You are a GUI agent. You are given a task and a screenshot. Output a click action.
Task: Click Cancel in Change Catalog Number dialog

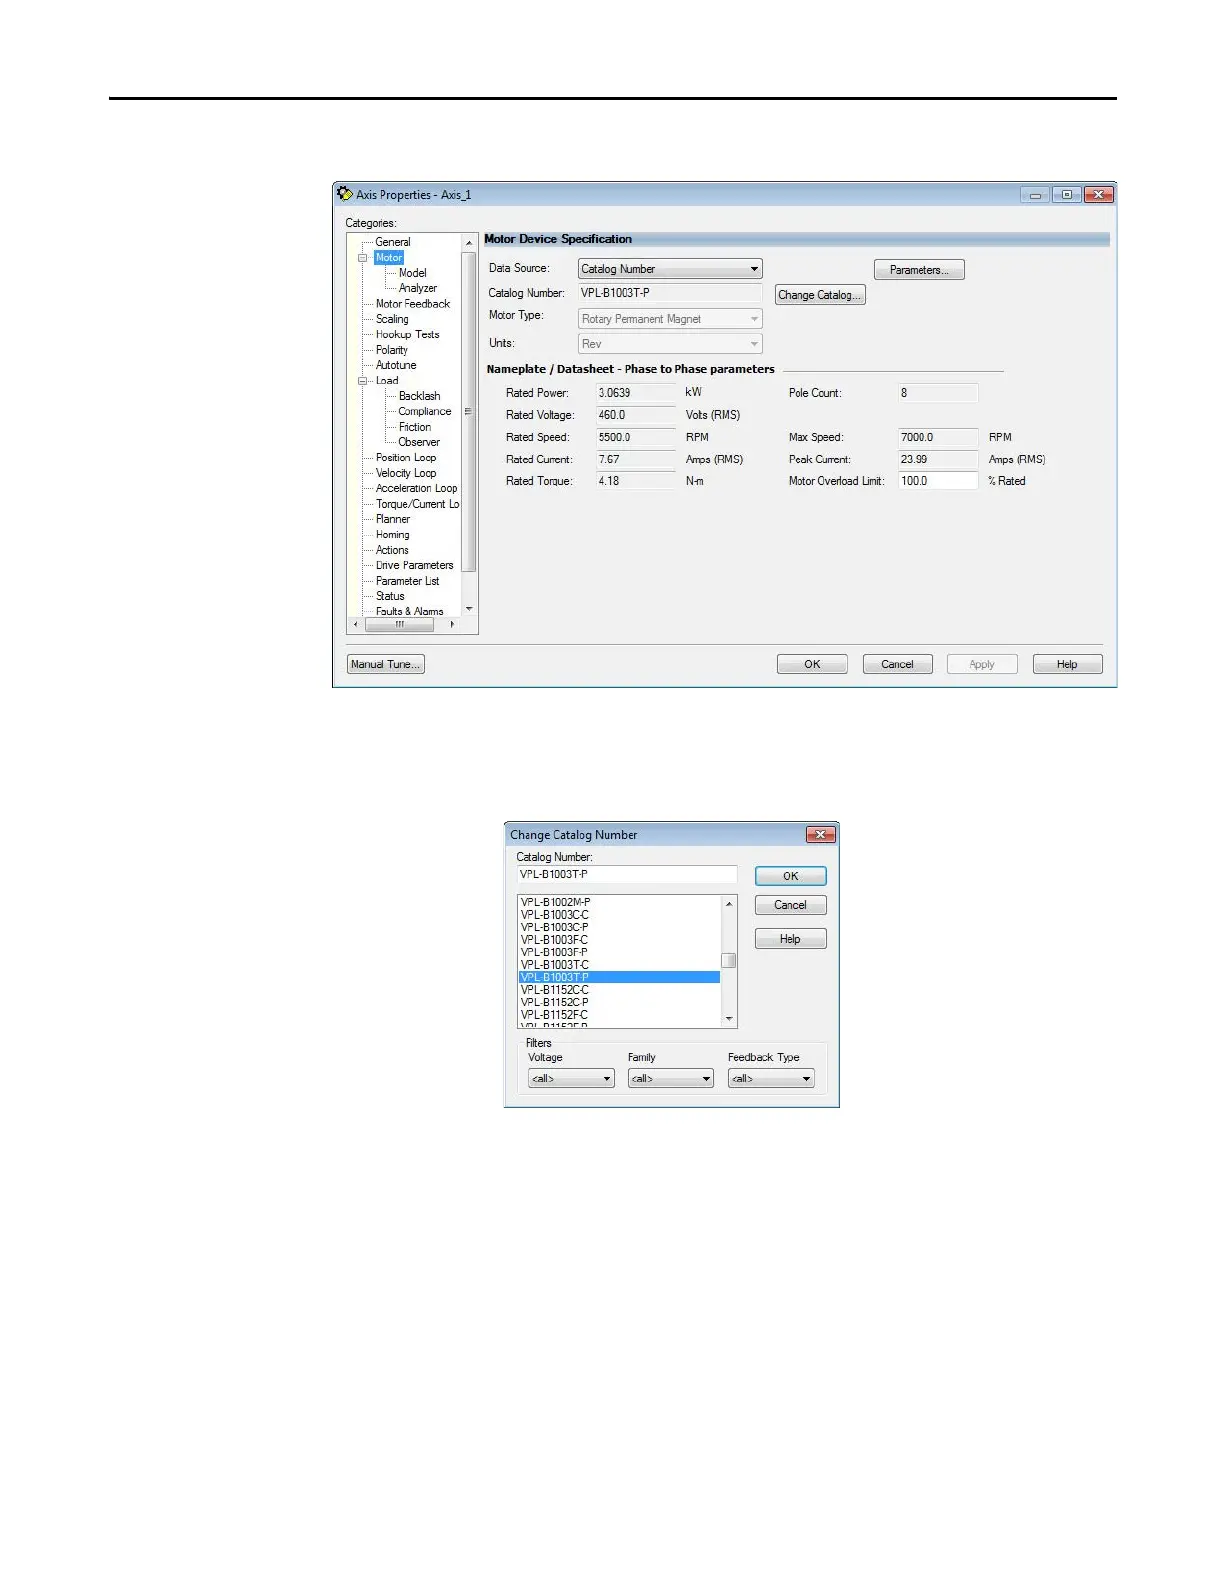point(790,905)
